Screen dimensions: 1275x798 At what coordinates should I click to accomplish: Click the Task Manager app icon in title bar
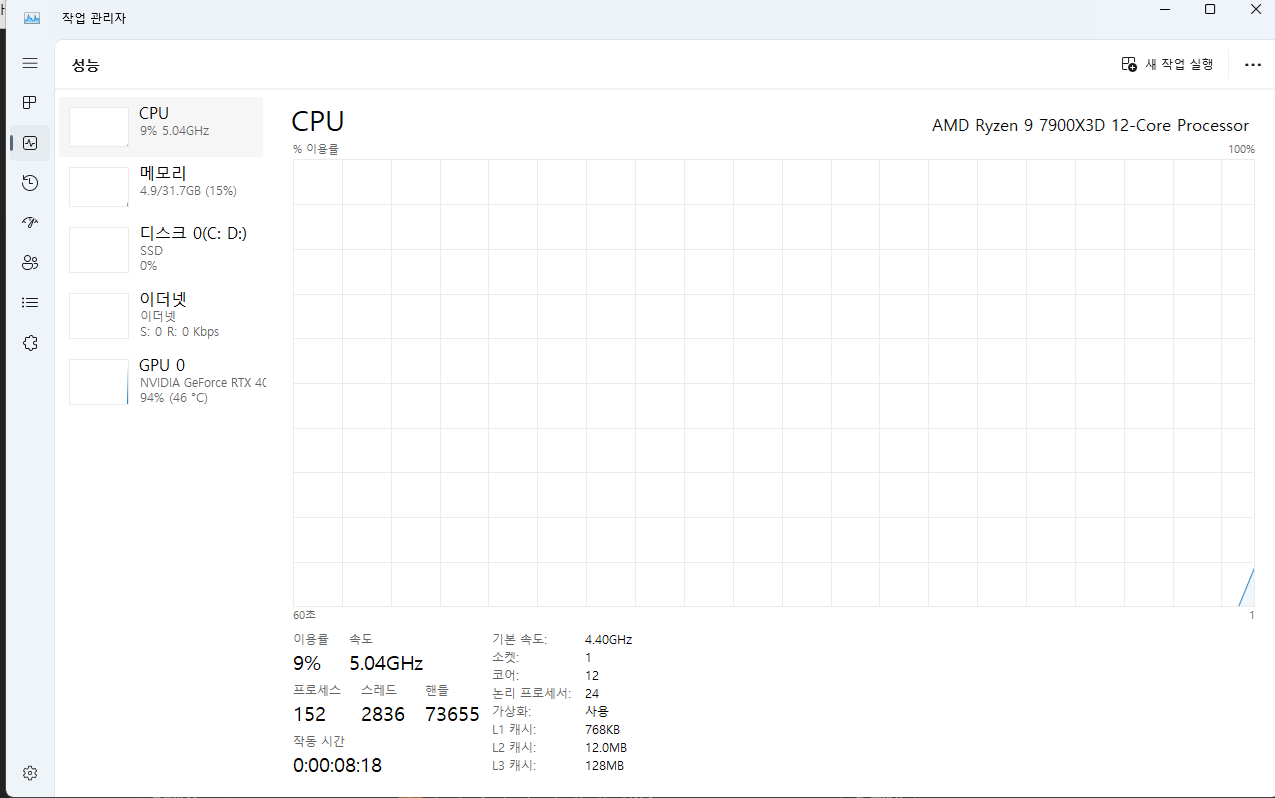point(32,18)
